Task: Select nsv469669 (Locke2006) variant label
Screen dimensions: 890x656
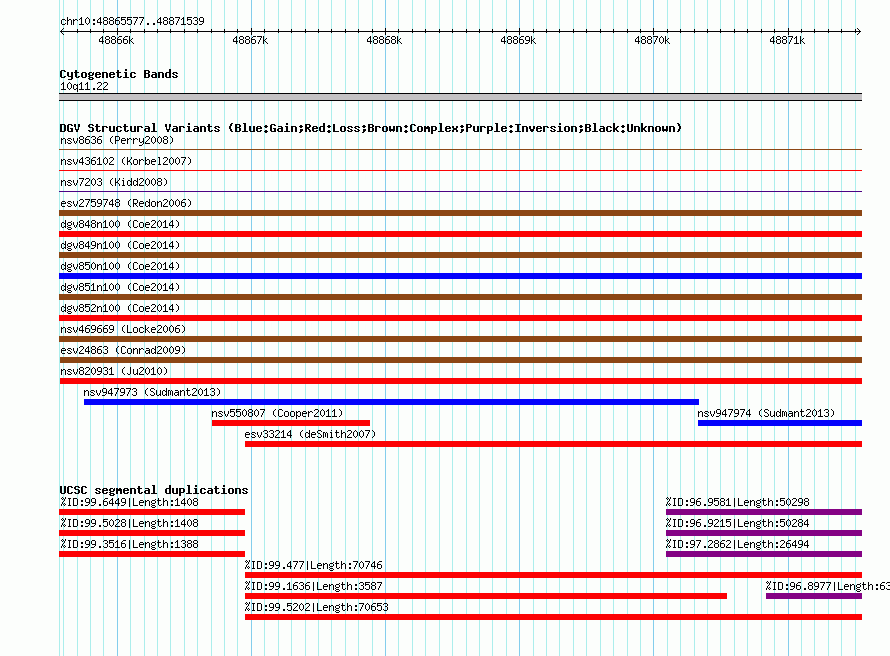Action: (x=123, y=329)
